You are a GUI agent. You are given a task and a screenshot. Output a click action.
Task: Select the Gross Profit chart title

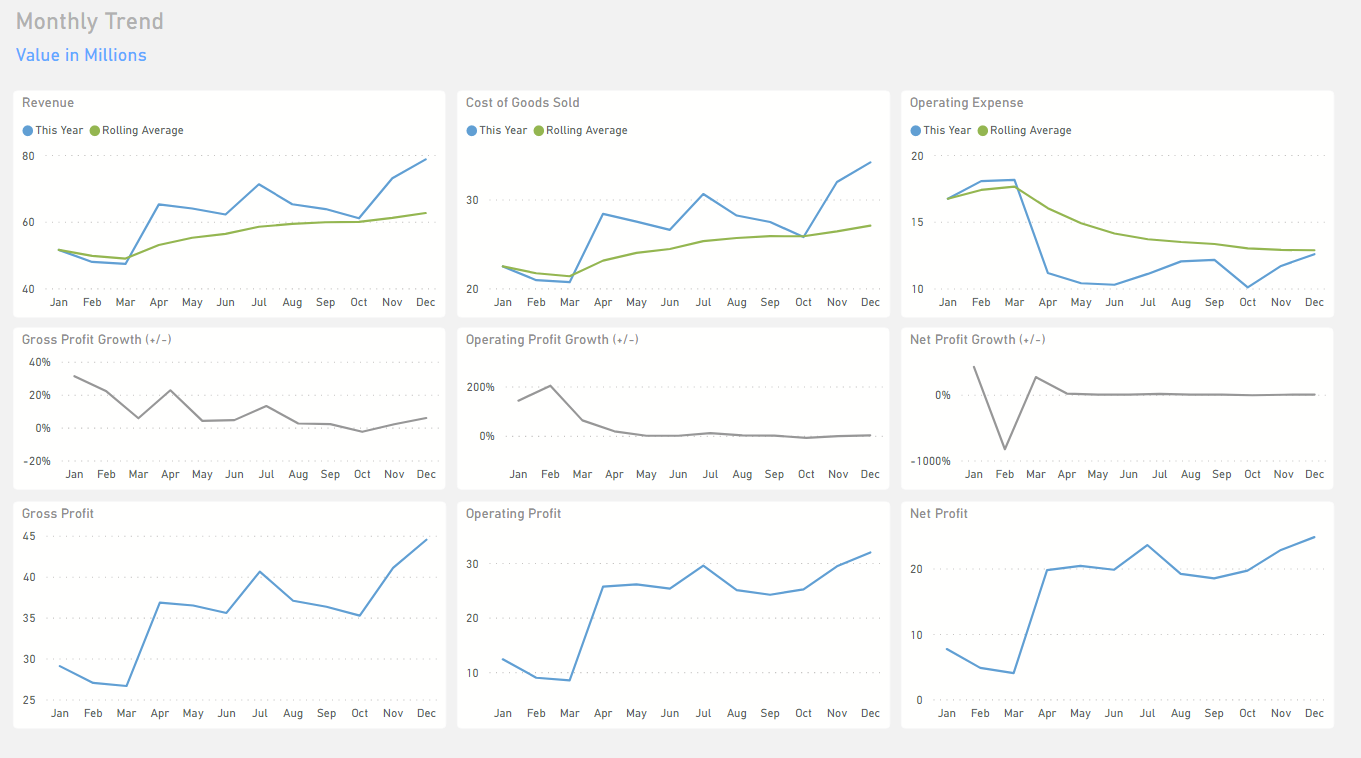point(58,514)
